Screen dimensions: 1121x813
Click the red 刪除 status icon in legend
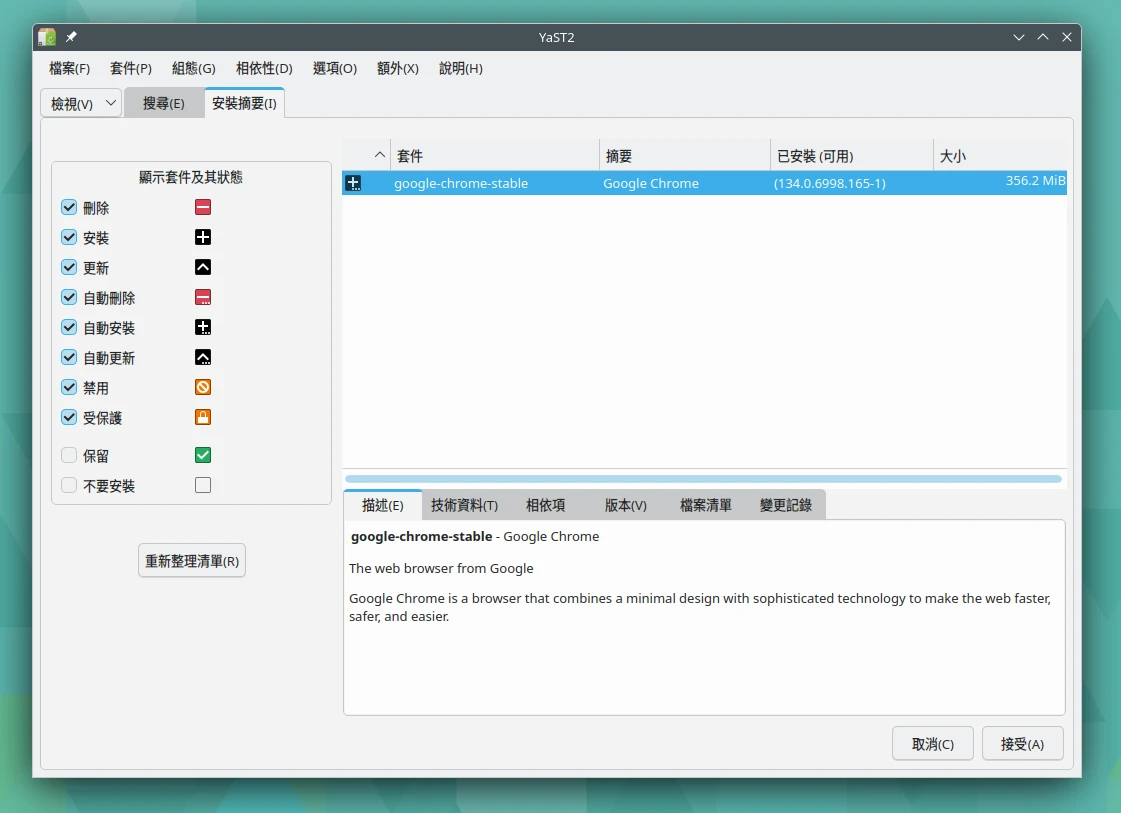click(x=203, y=208)
